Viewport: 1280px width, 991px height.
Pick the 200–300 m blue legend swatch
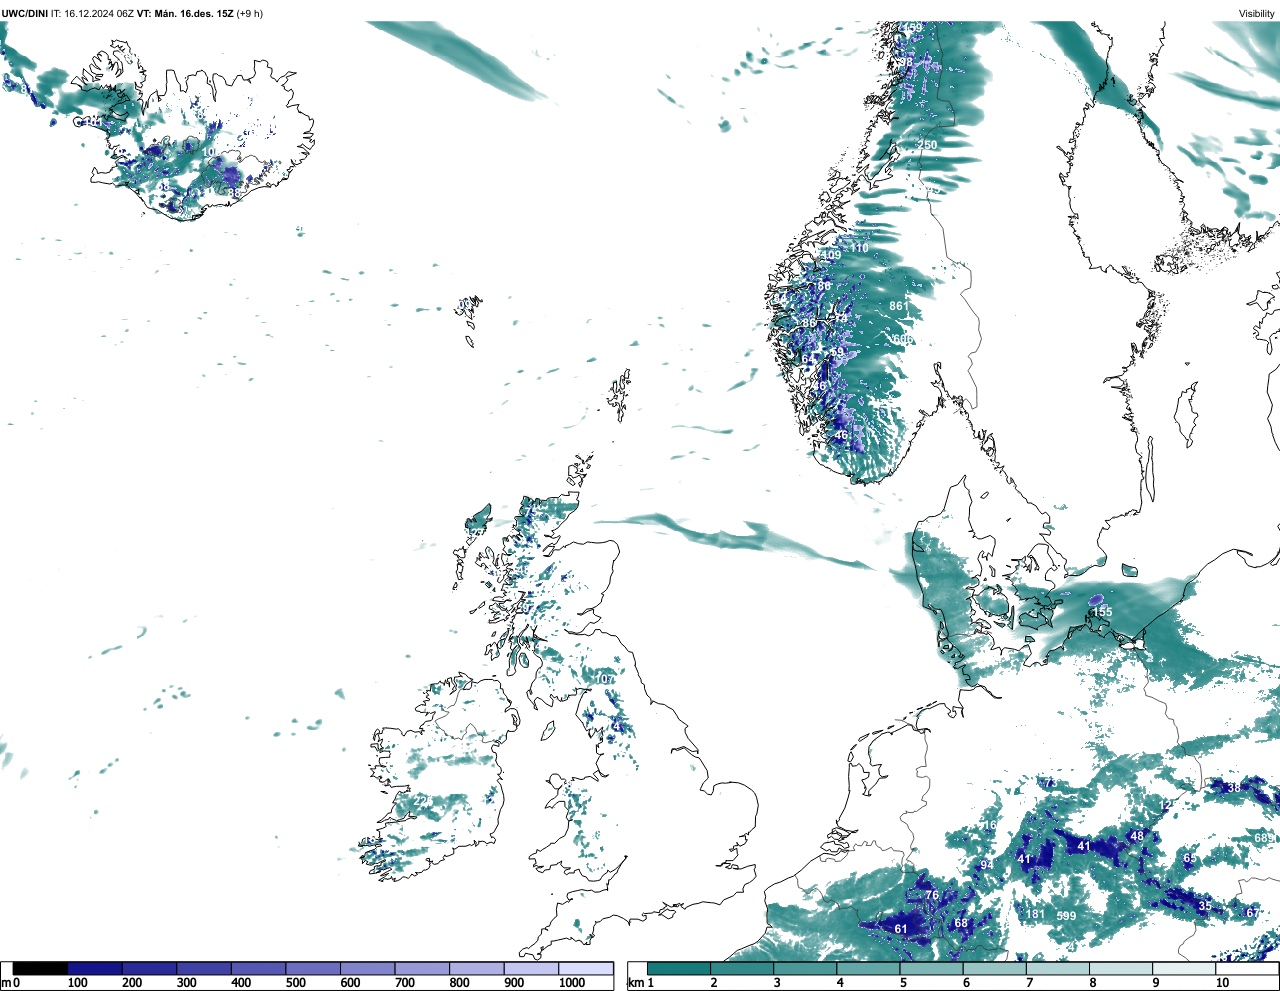click(149, 968)
